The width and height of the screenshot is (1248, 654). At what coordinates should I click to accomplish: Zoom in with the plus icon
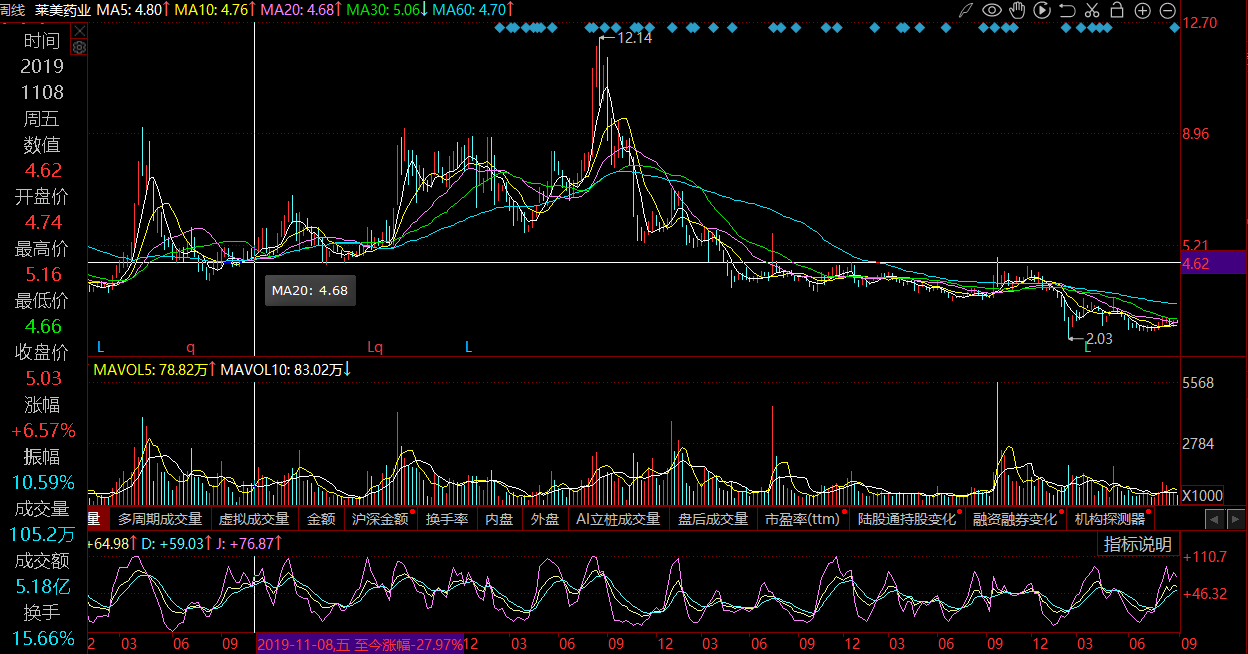click(1143, 11)
